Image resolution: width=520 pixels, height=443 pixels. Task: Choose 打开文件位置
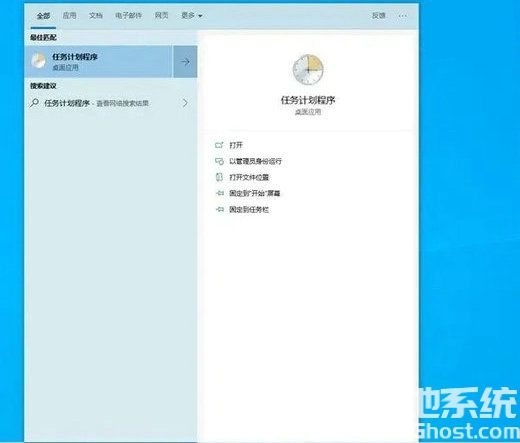[x=249, y=177]
